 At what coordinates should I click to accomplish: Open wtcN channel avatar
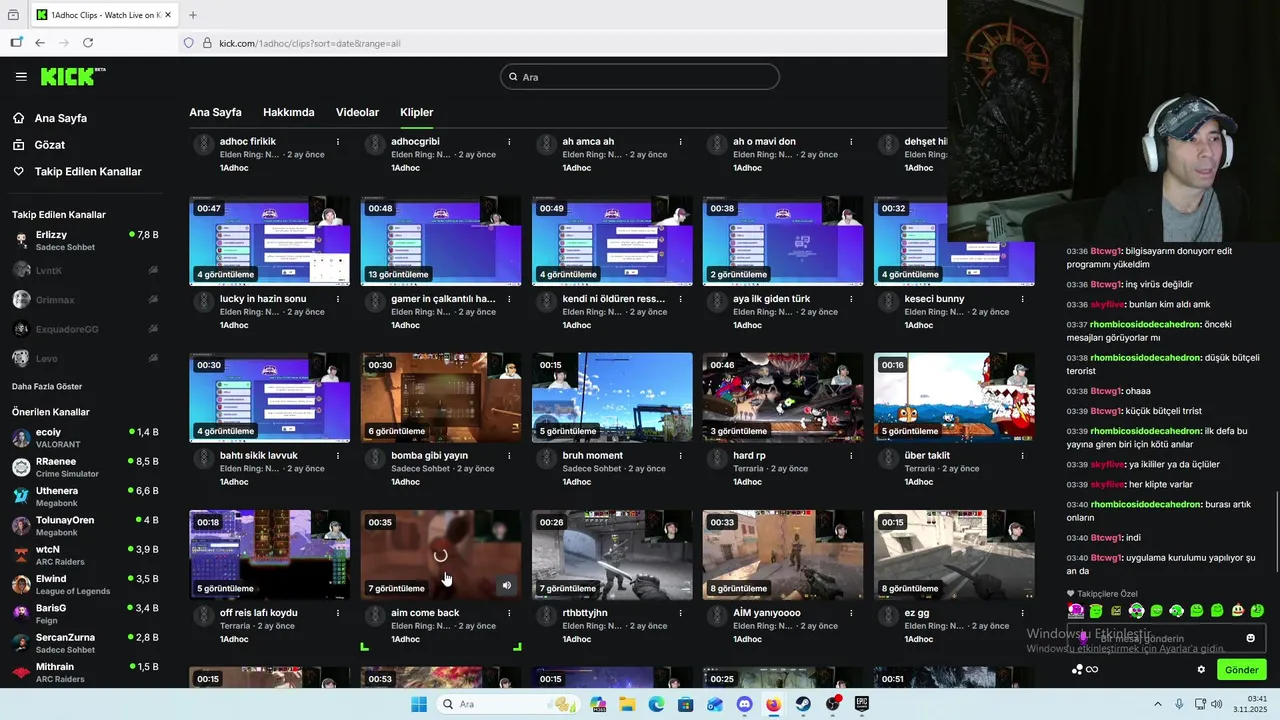(x=21, y=555)
